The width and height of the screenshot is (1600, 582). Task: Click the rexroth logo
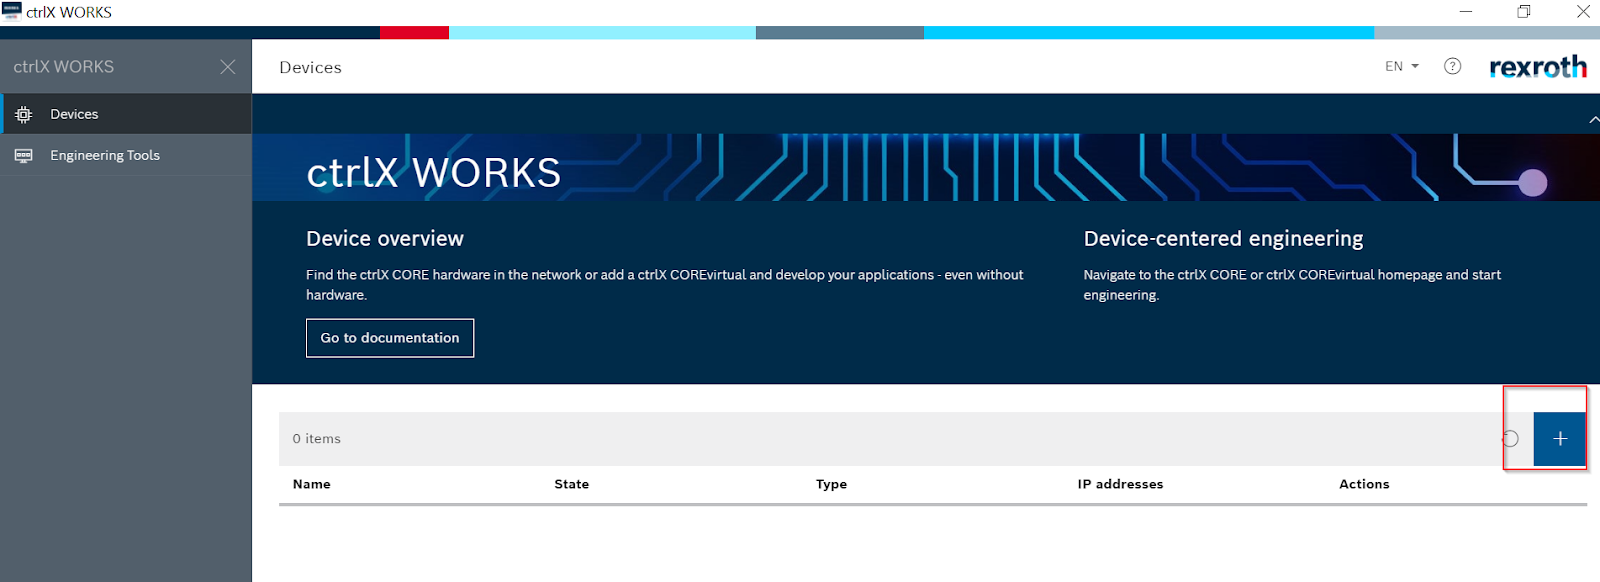coord(1538,67)
